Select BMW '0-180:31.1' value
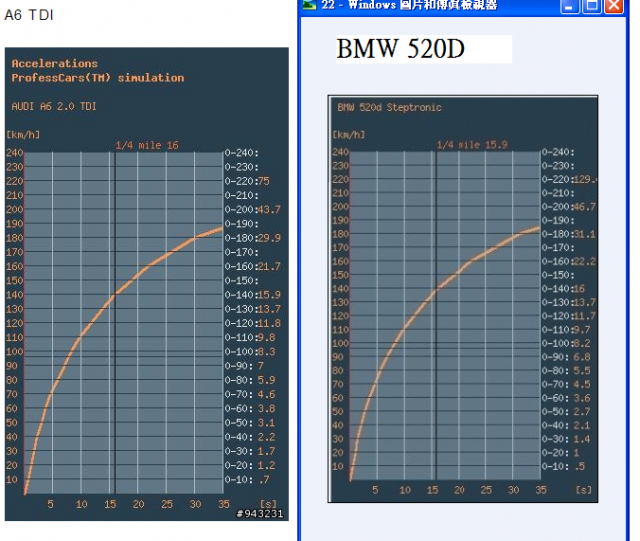The width and height of the screenshot is (640, 541). point(569,234)
